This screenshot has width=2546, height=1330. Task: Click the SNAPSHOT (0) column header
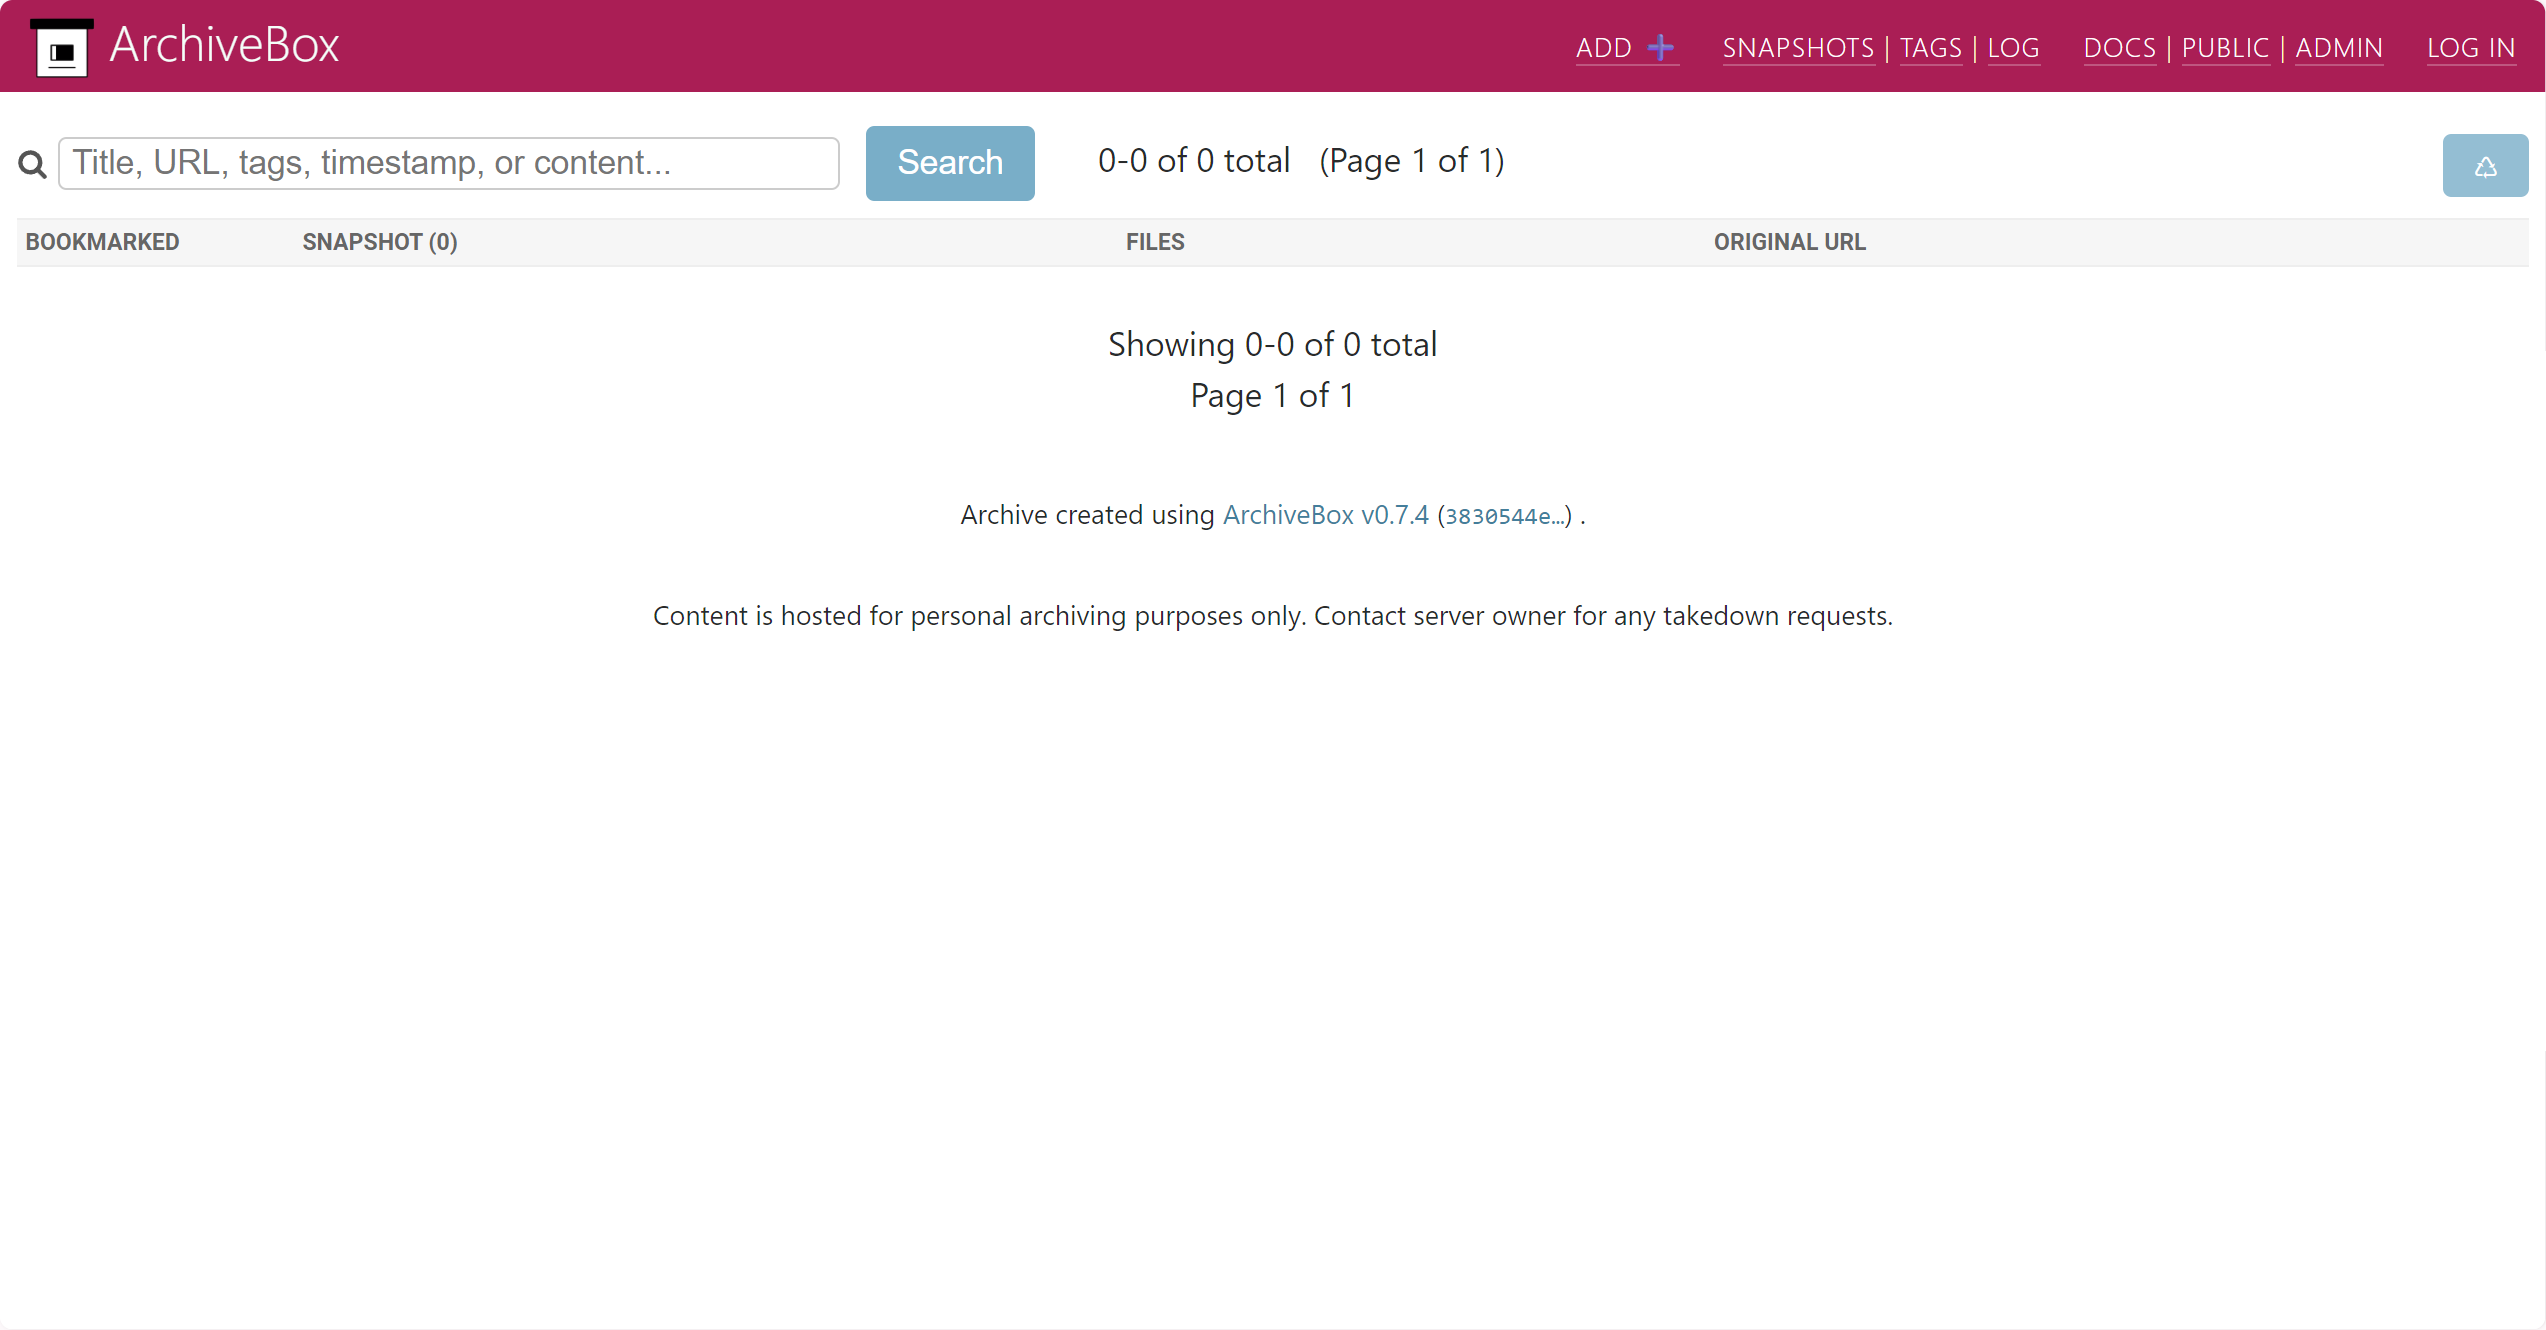[x=380, y=242]
